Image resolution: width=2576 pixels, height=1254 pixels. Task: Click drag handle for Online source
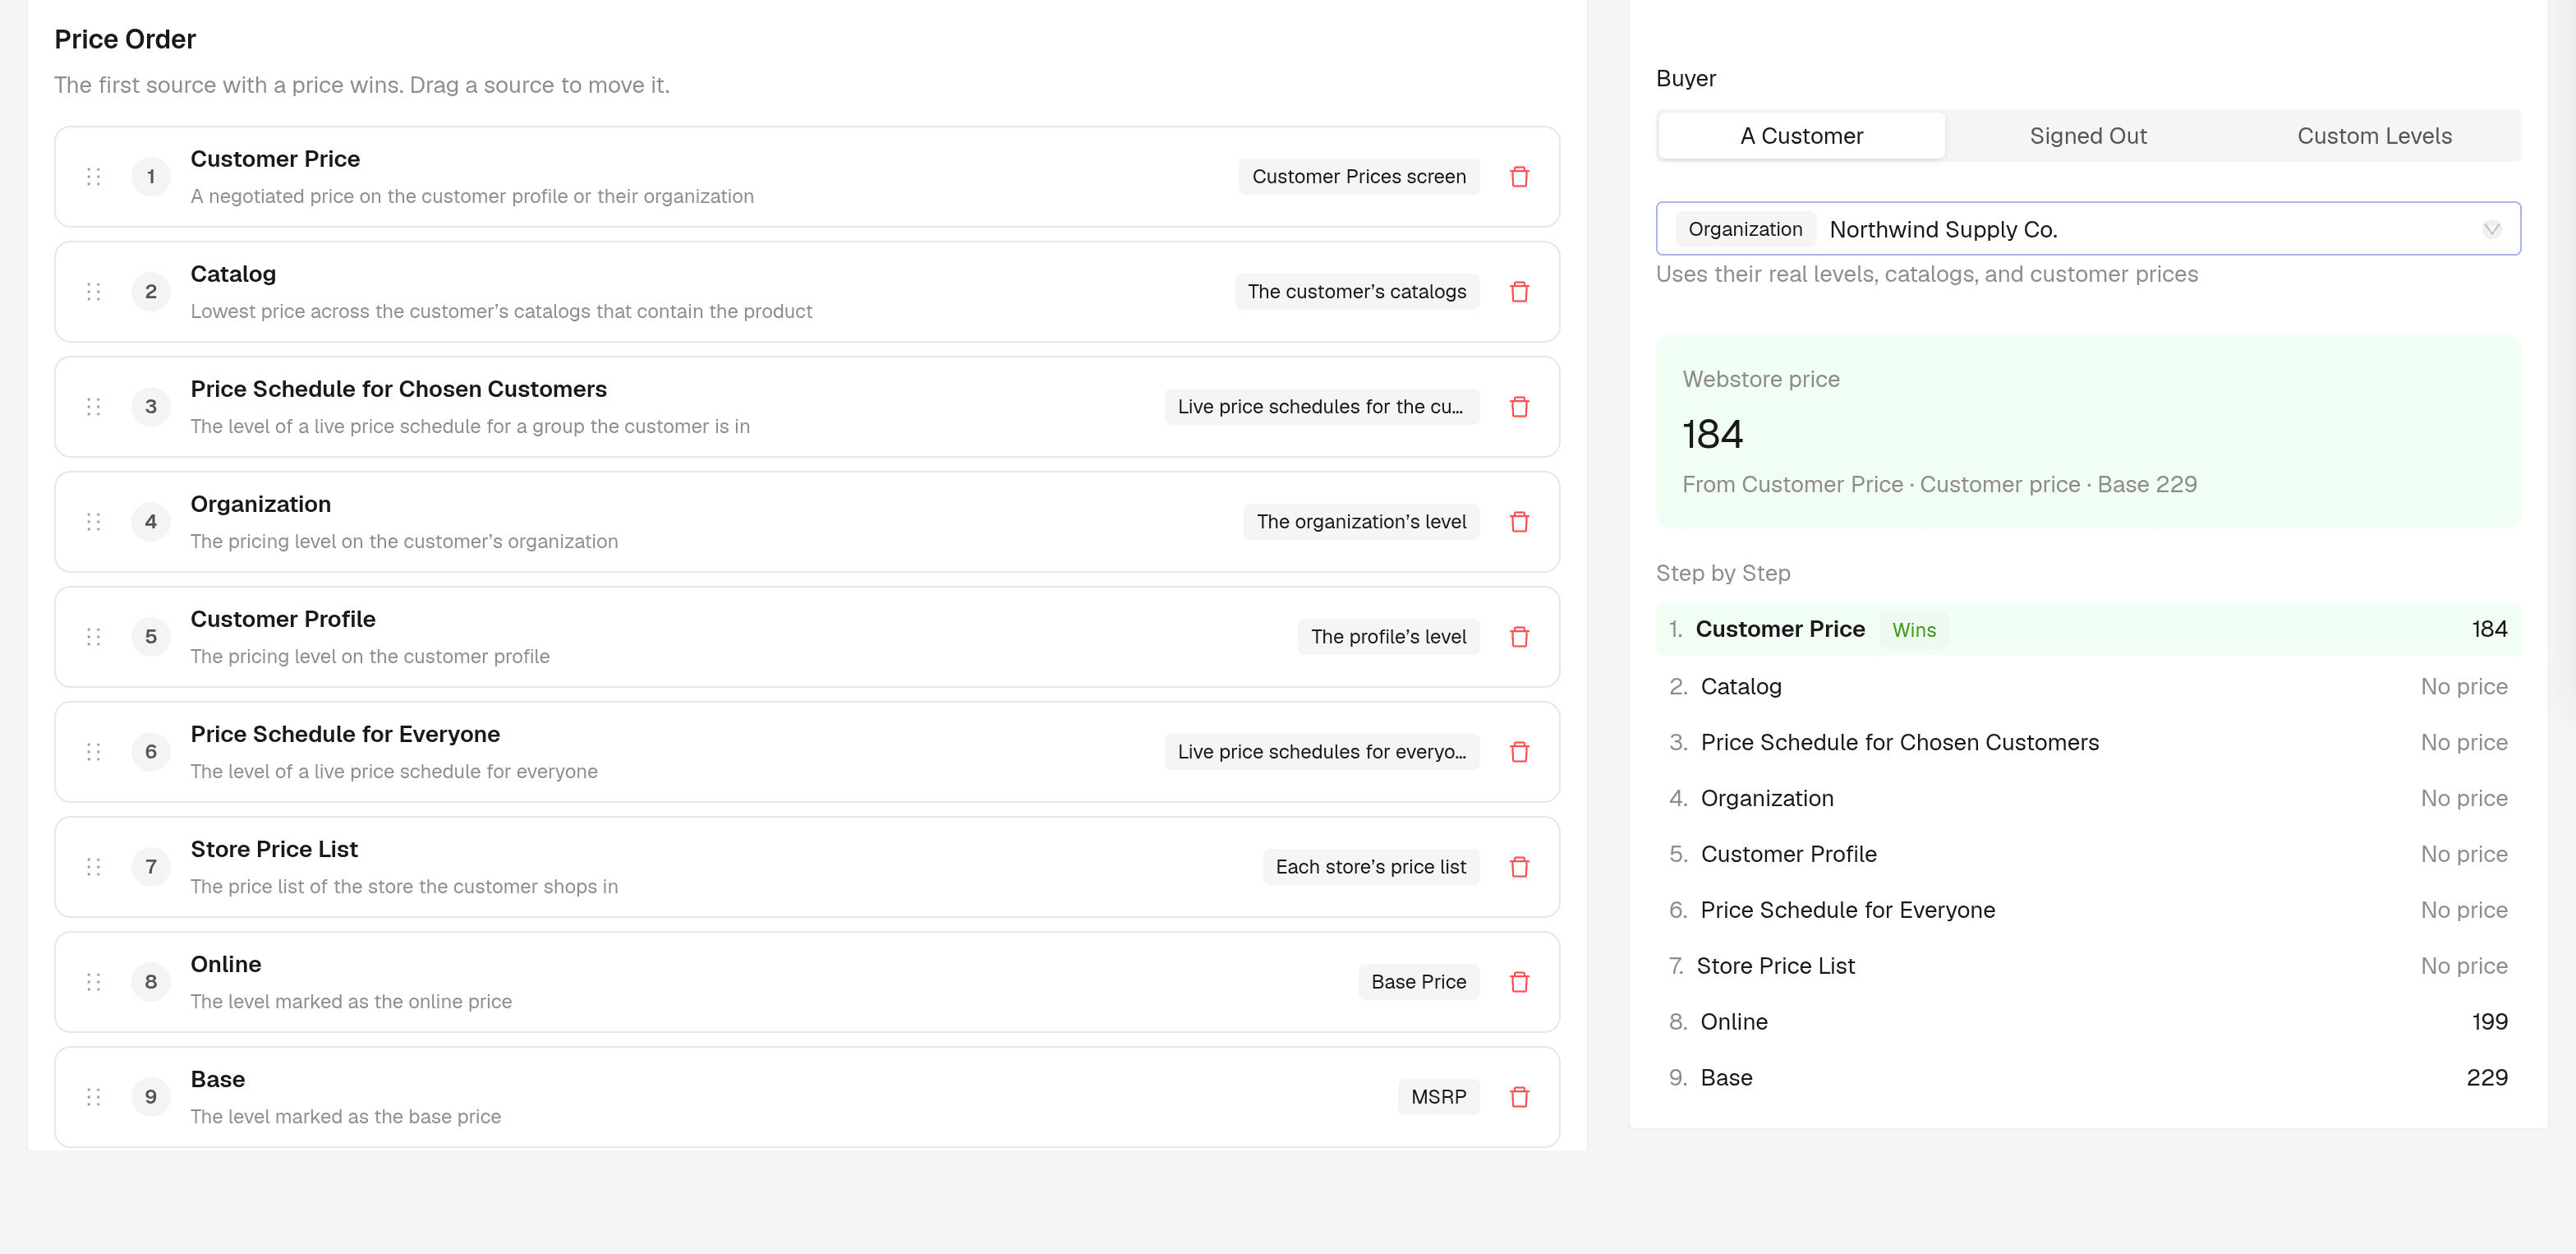click(93, 982)
